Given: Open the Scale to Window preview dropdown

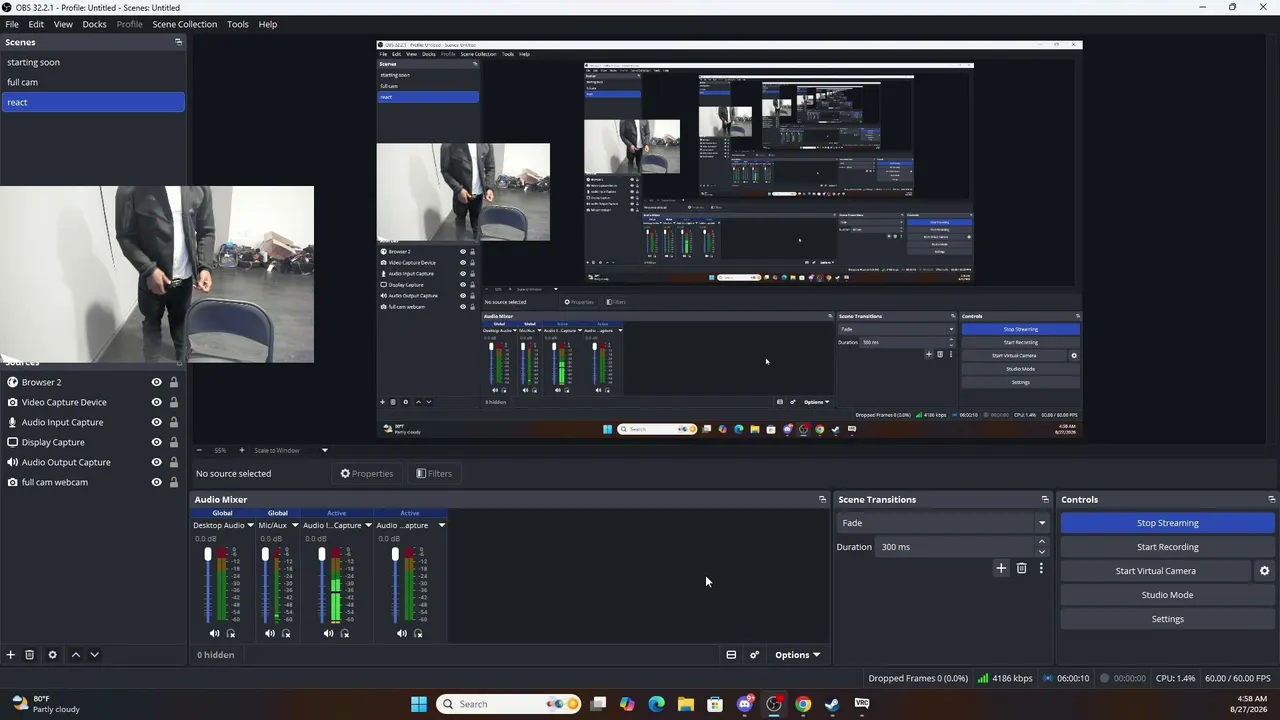Looking at the screenshot, I should coord(291,450).
